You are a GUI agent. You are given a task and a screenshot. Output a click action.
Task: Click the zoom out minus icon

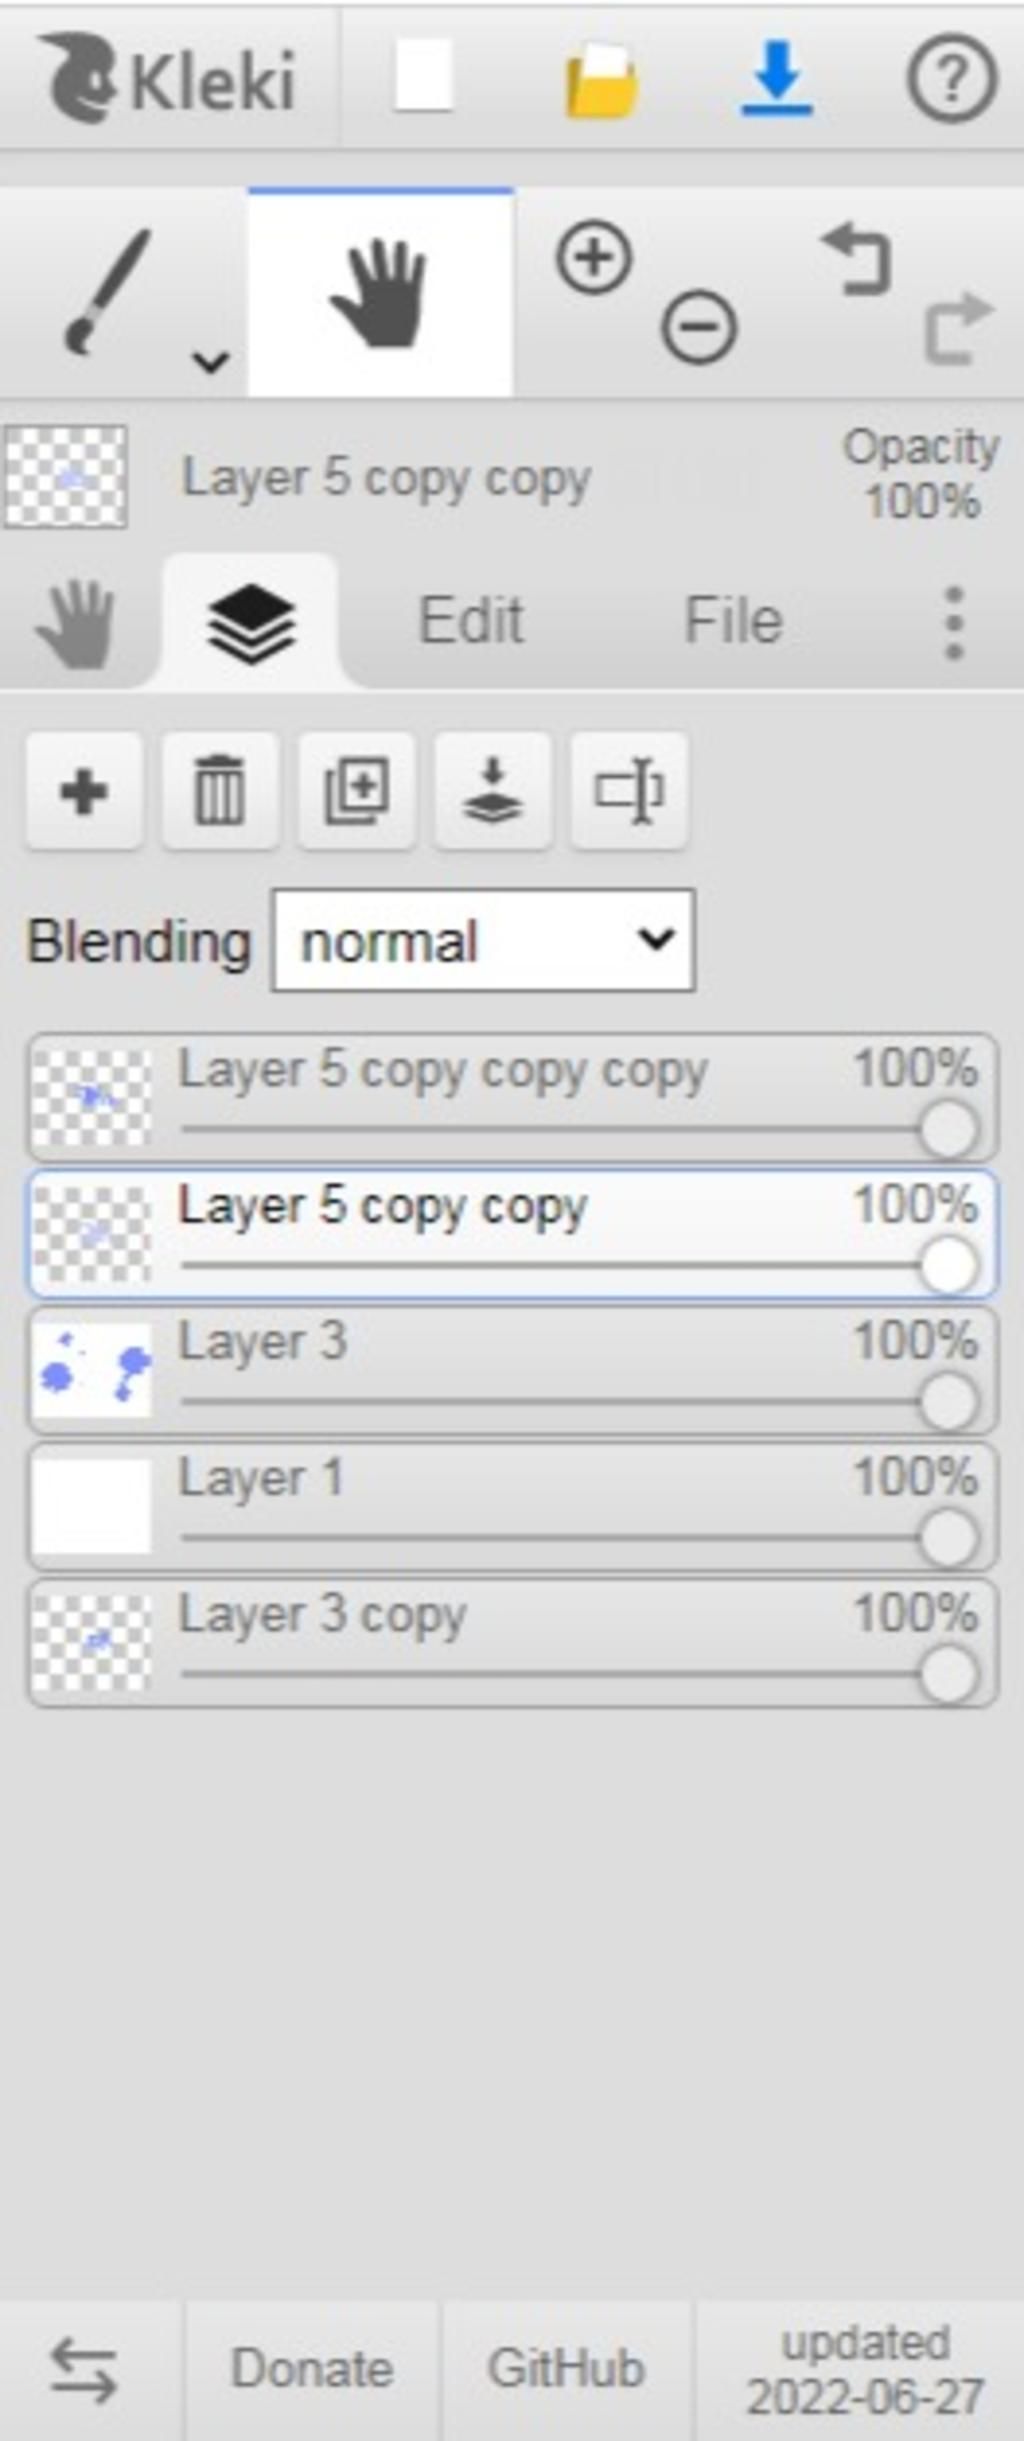[699, 326]
